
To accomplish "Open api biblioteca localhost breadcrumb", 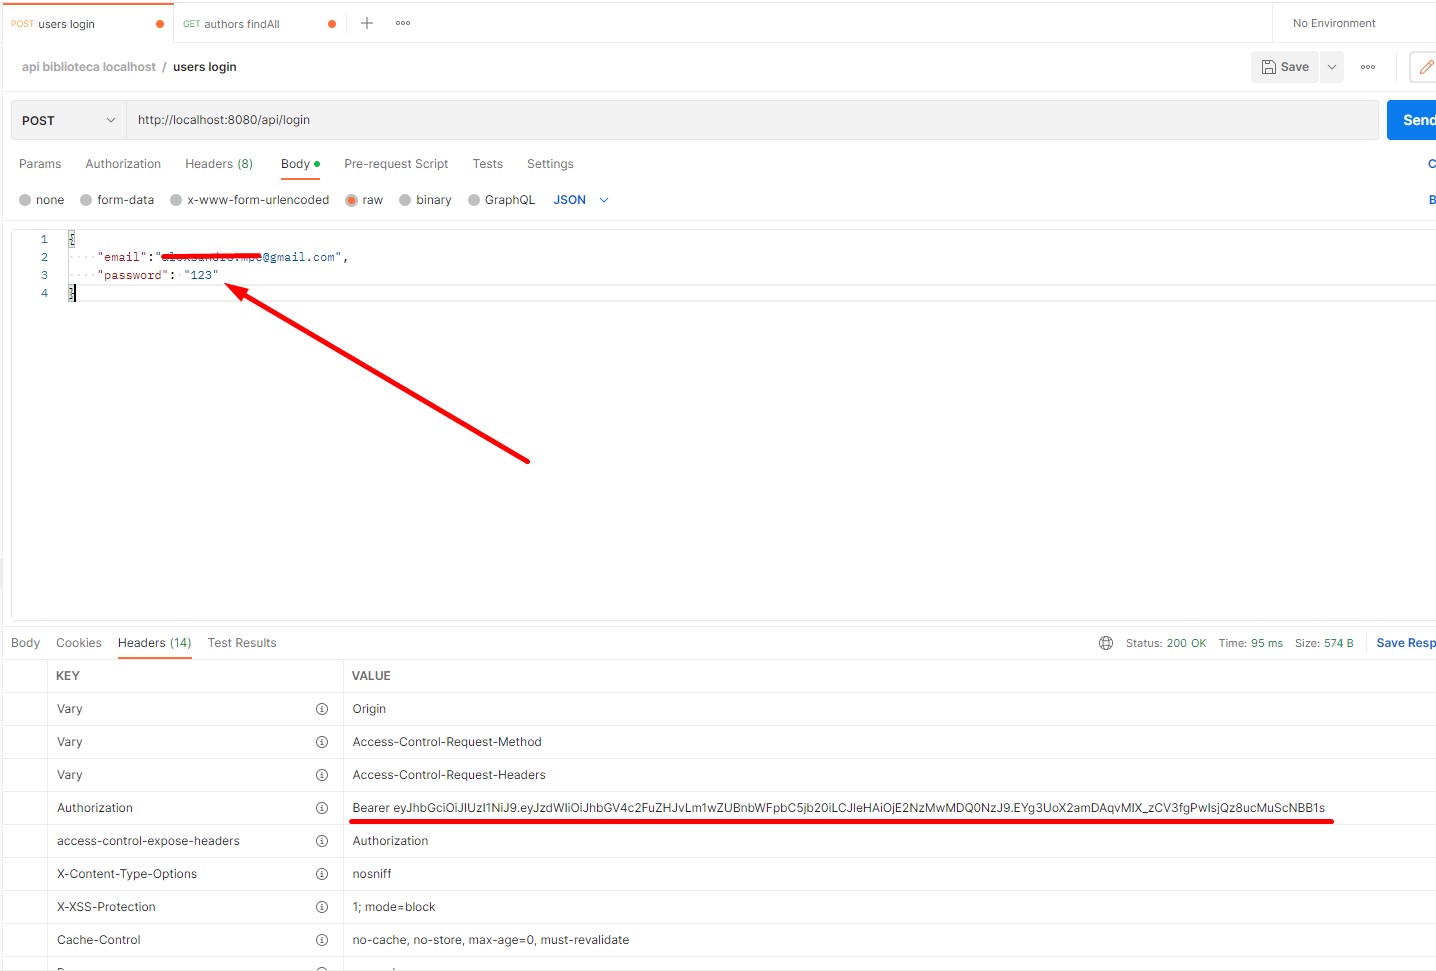I will point(89,67).
